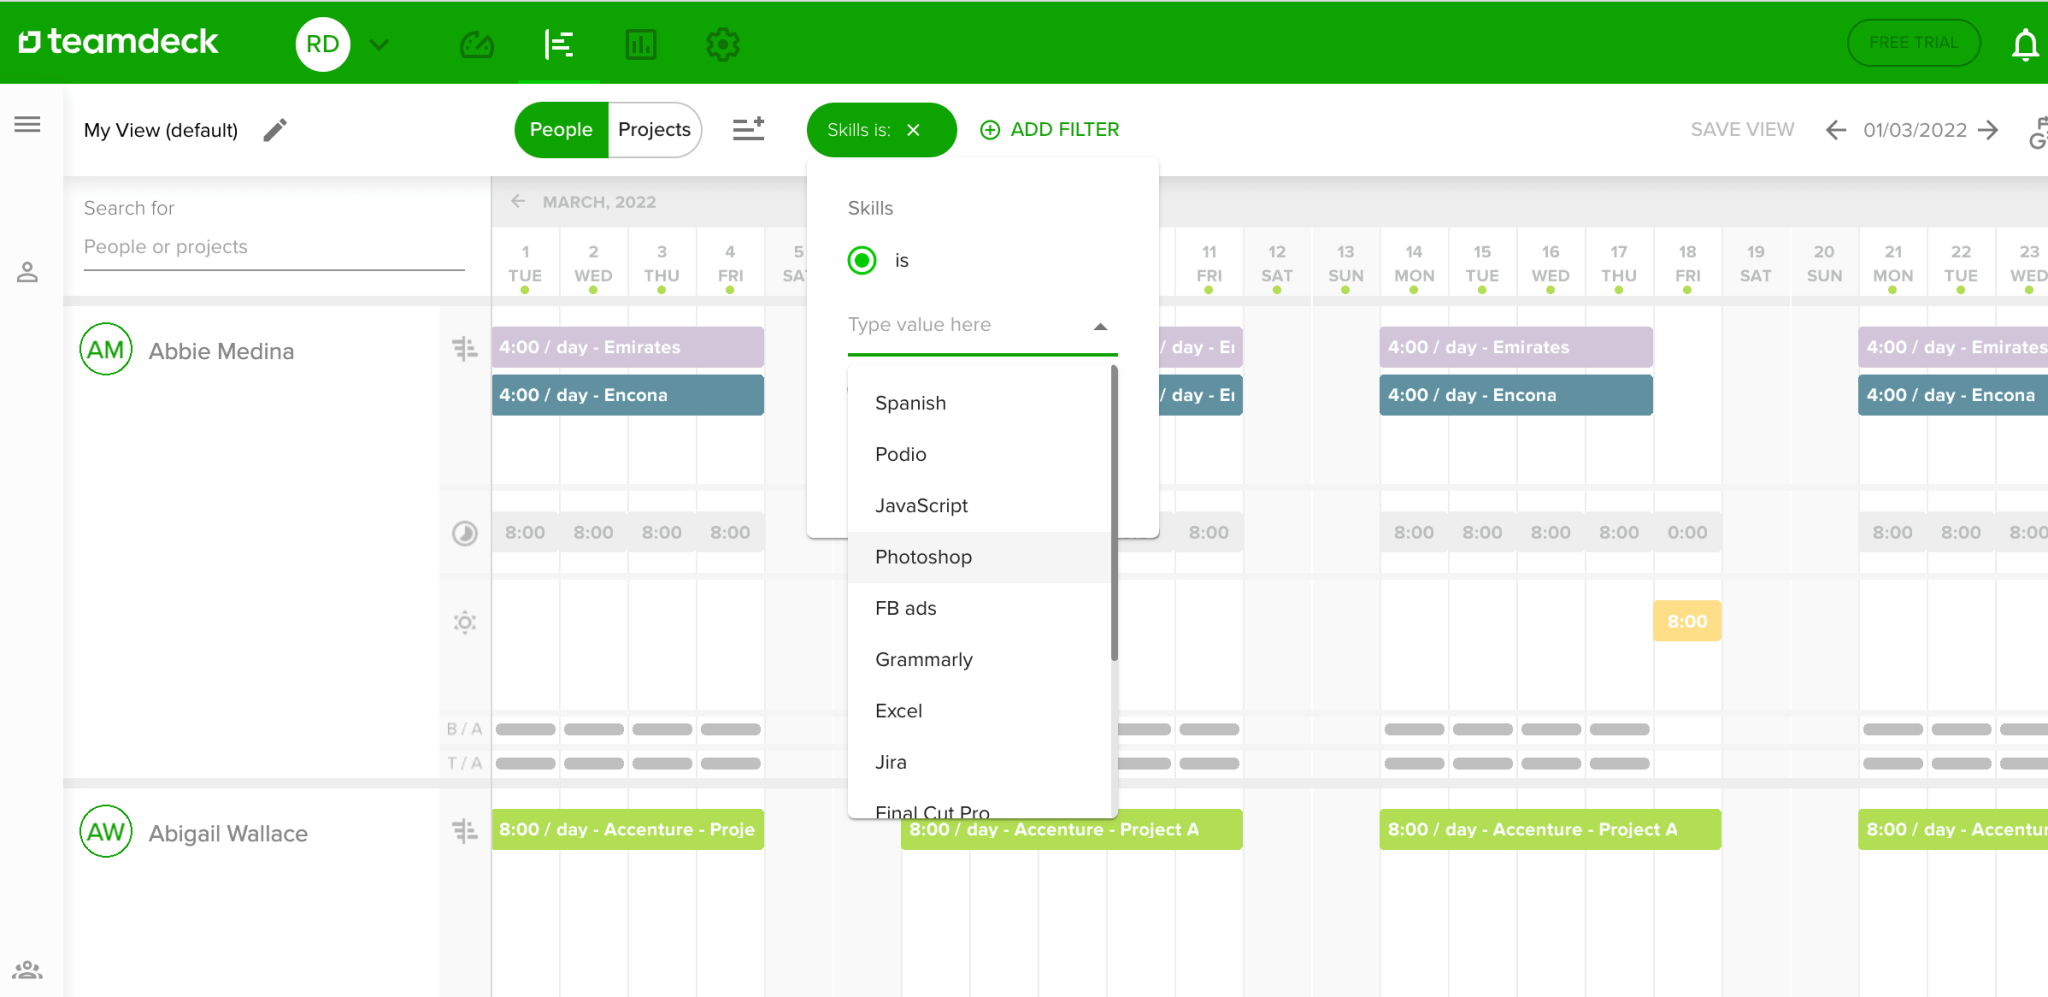The width and height of the screenshot is (2048, 997).
Task: Click the moon availability icon in Abbie's row
Action: click(464, 532)
